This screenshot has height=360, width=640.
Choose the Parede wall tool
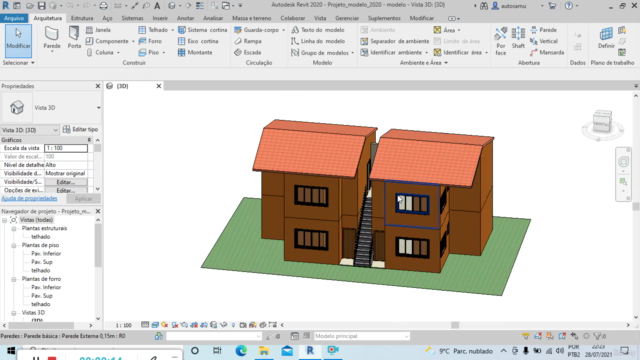click(52, 39)
